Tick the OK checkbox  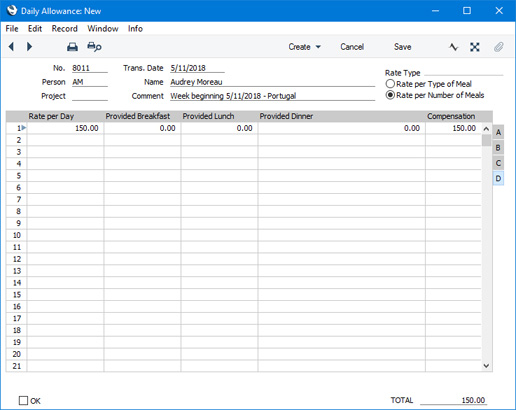(23, 400)
